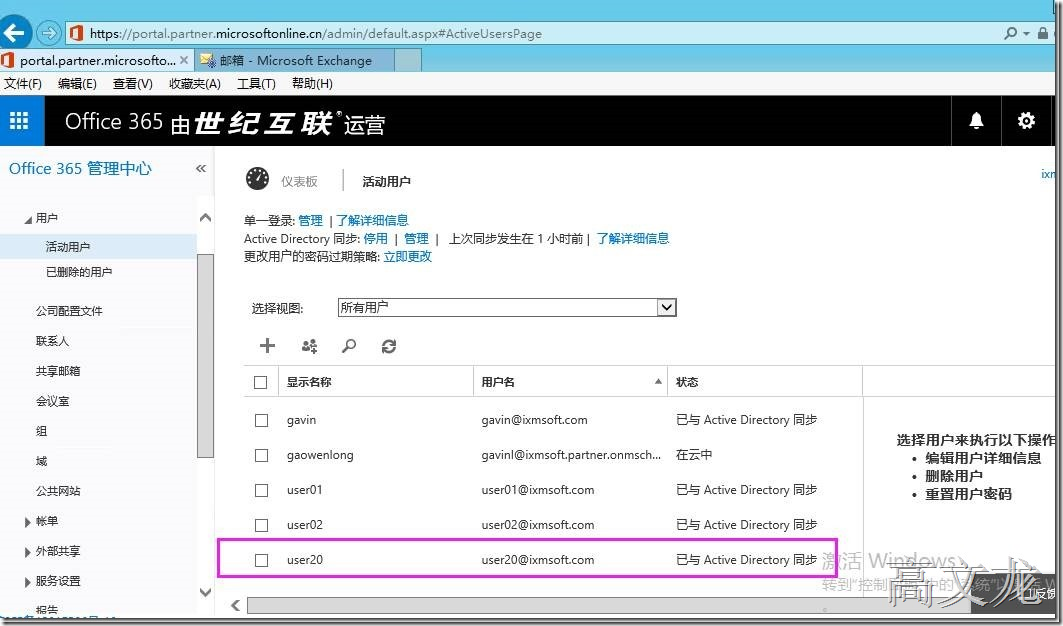Open the 编辑(E) menu
1063x626 pixels.
(x=77, y=83)
